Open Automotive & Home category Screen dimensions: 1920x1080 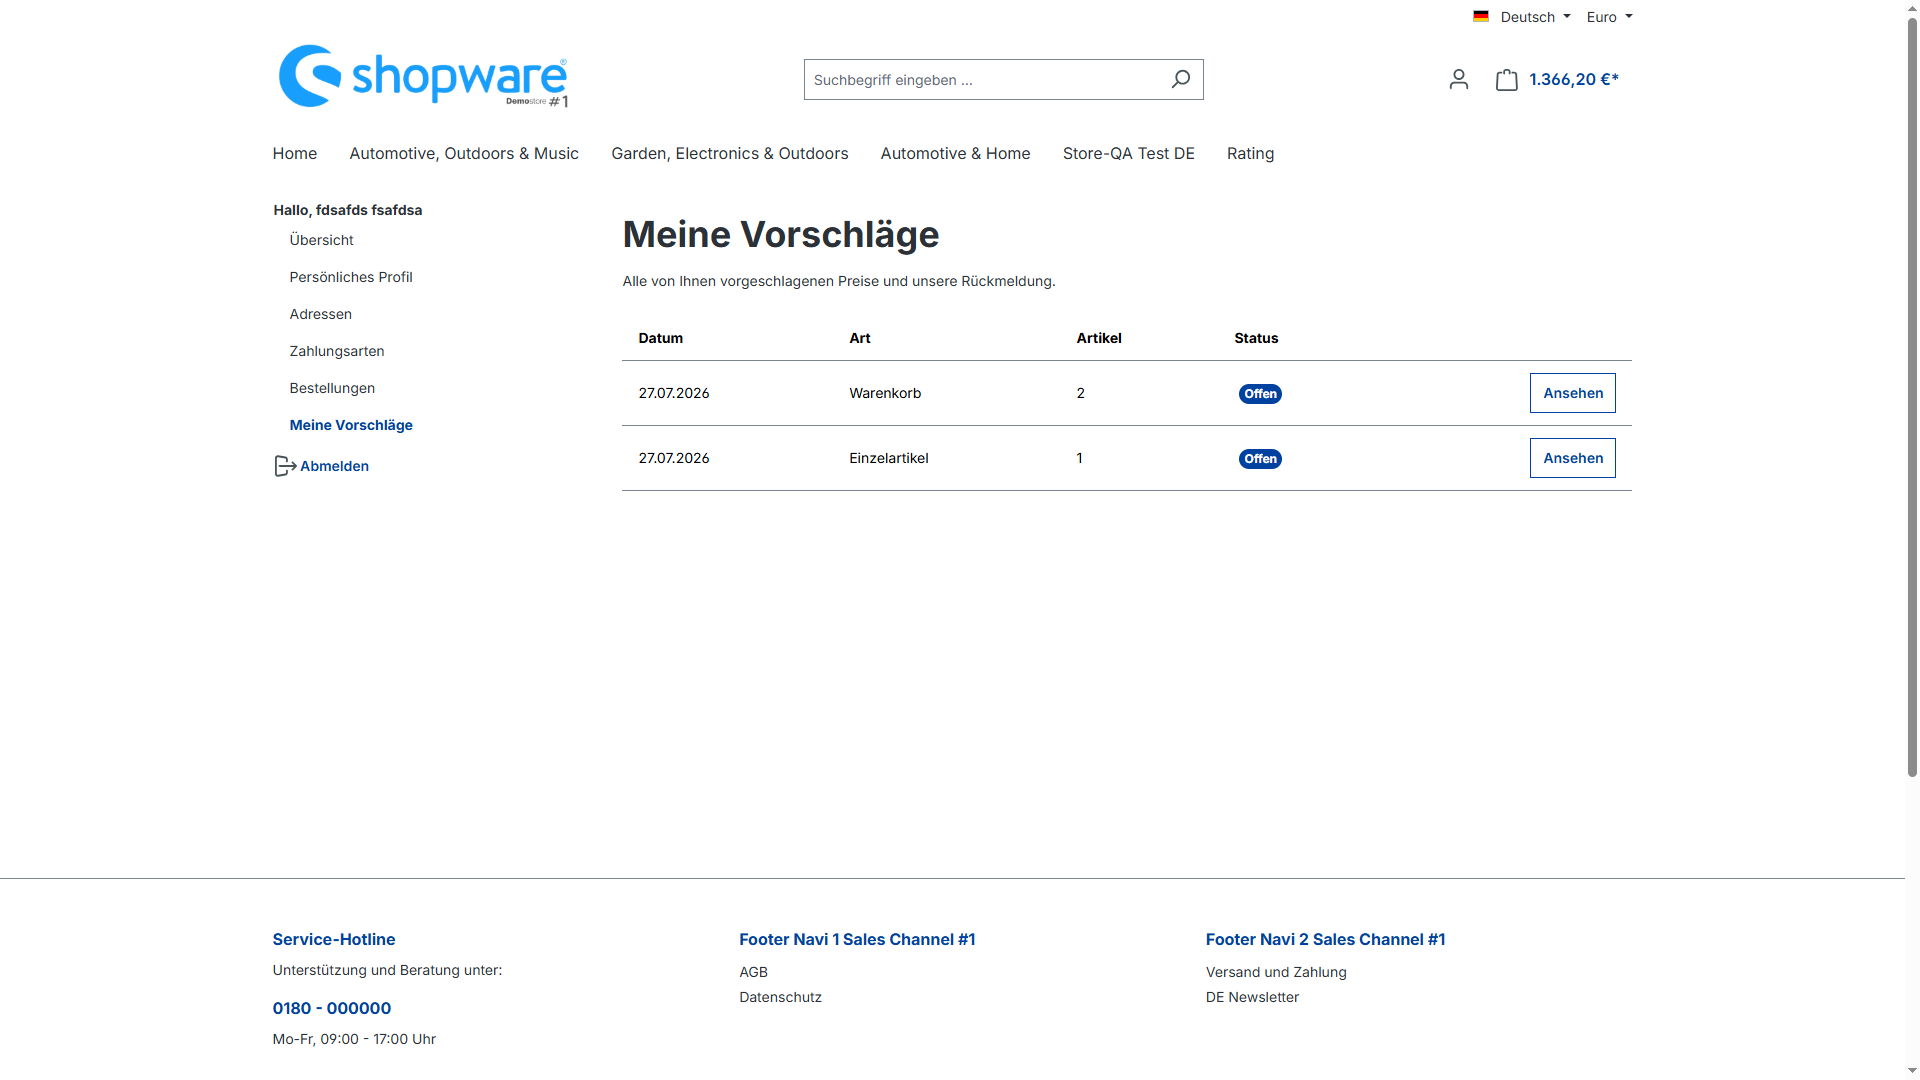(x=955, y=153)
